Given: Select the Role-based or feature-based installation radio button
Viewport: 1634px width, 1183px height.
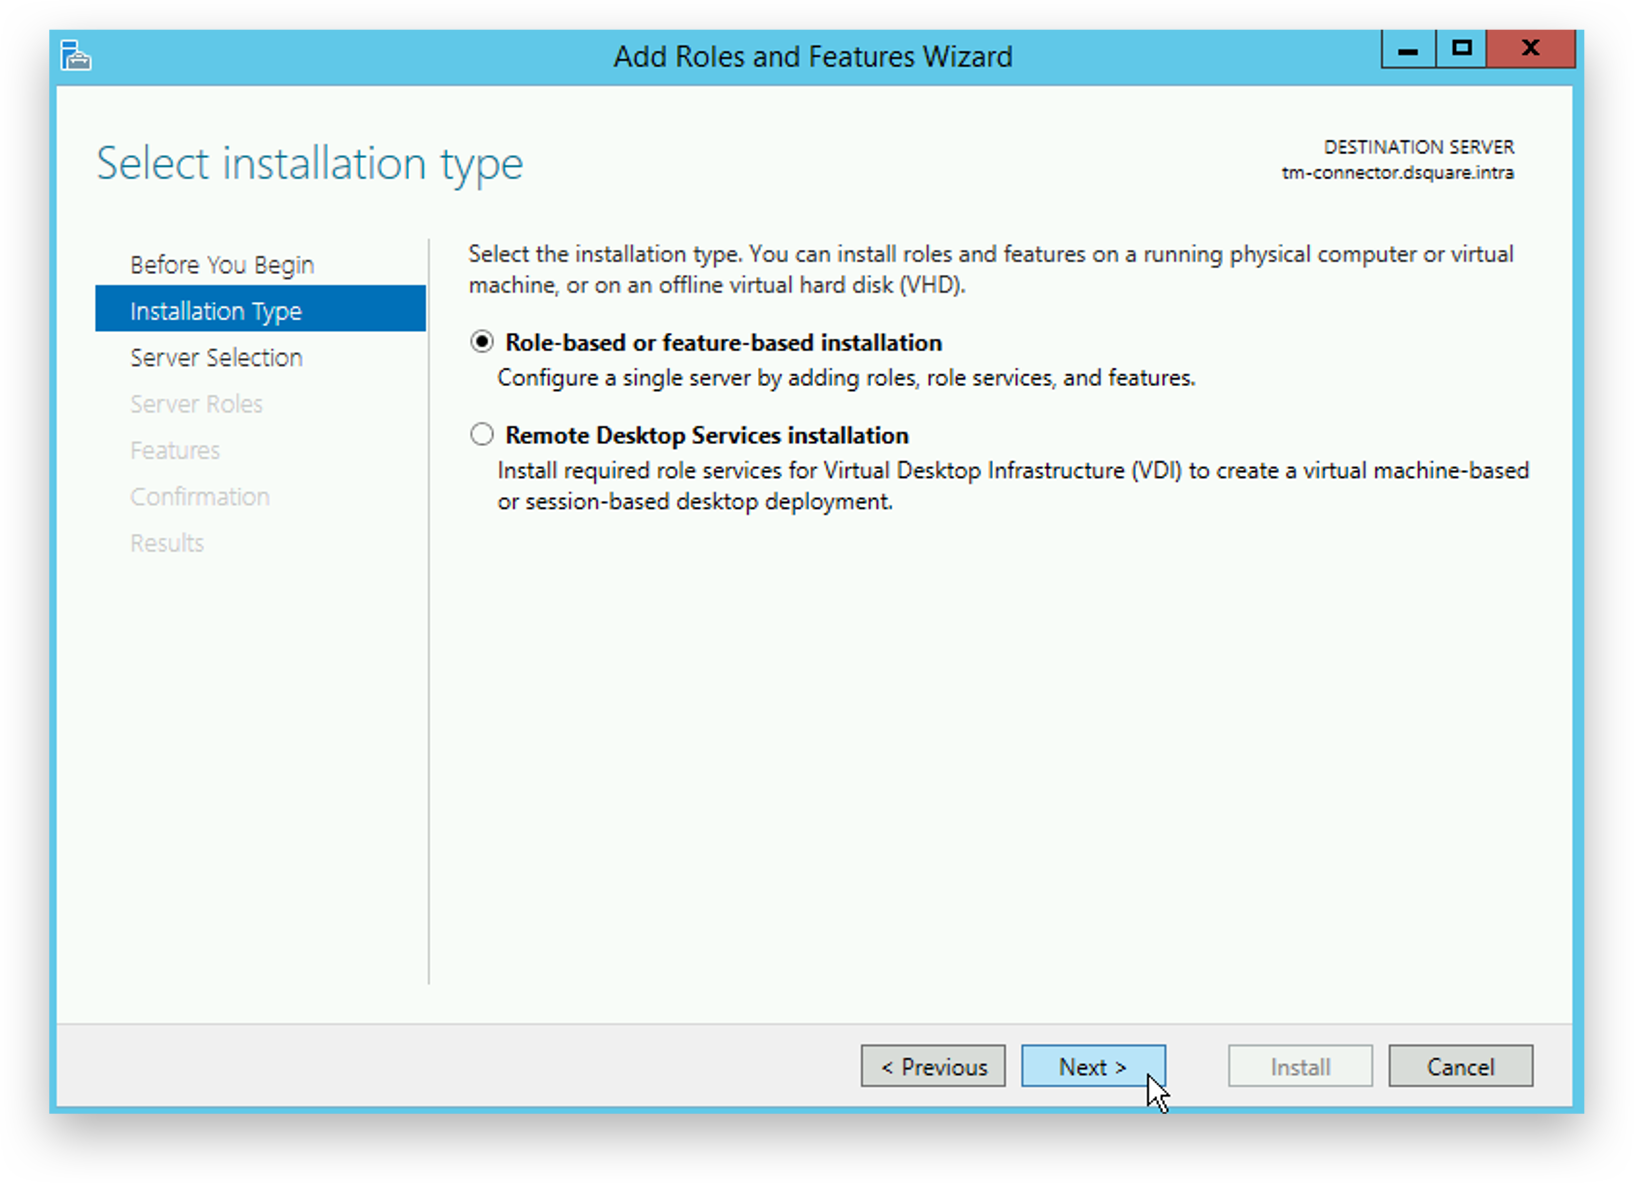Looking at the screenshot, I should click(x=482, y=342).
